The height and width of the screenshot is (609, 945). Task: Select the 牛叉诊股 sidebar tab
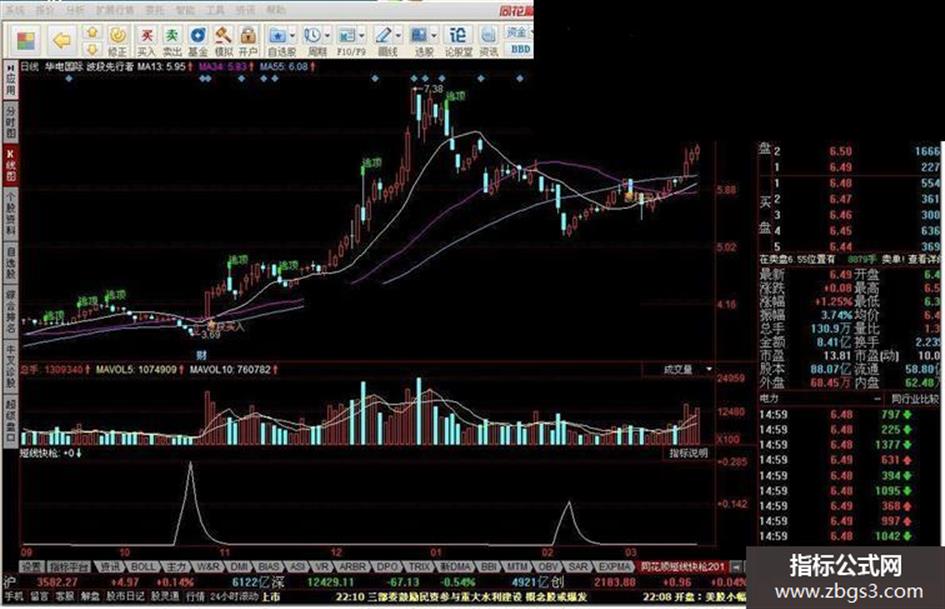pos(10,366)
